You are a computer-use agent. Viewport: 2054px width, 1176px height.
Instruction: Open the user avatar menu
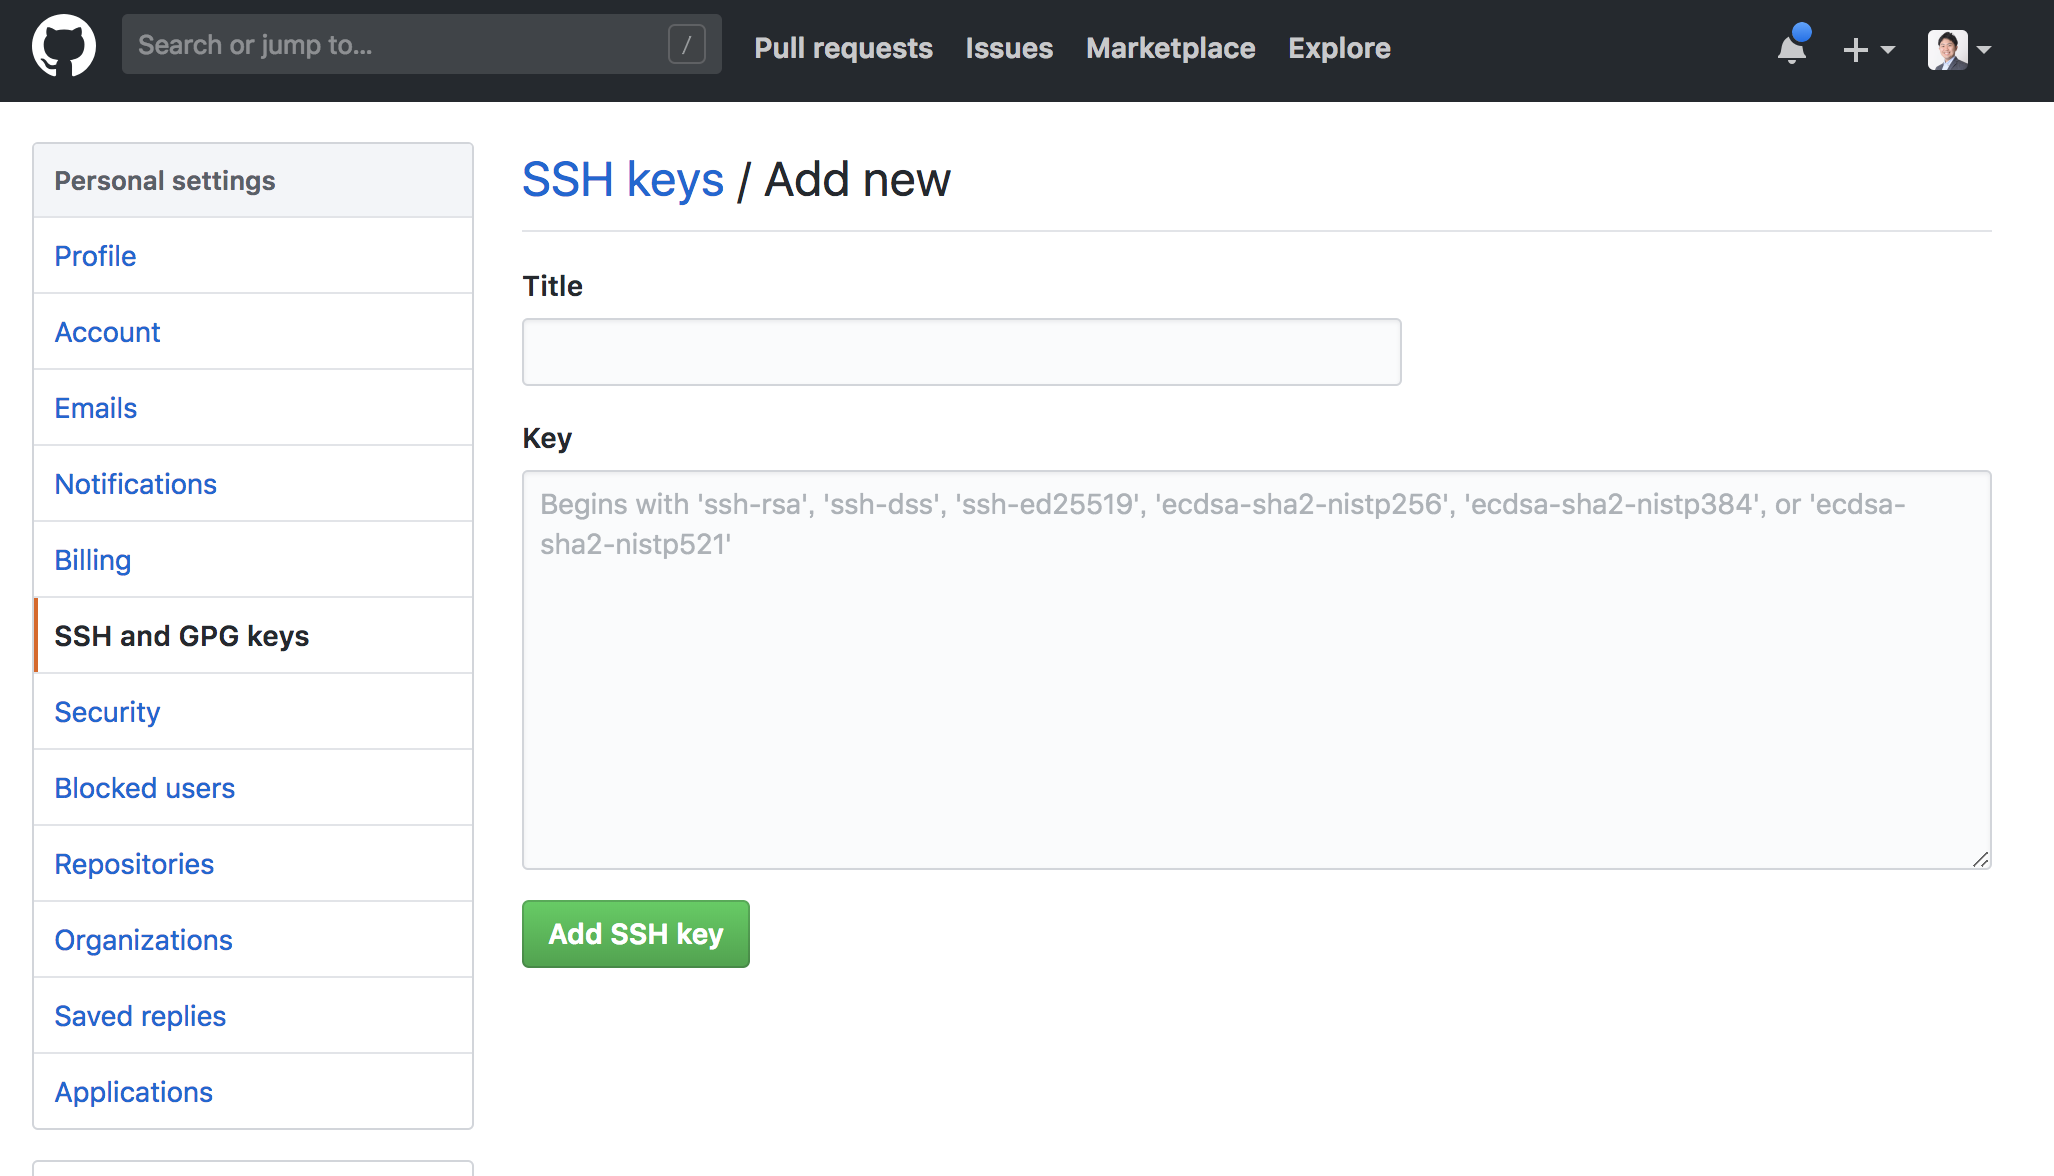point(1959,49)
